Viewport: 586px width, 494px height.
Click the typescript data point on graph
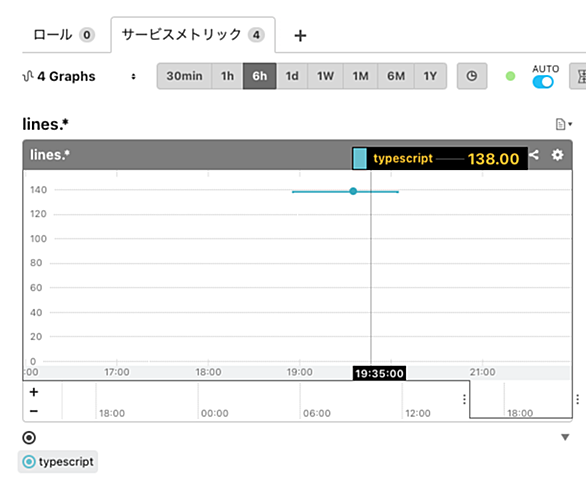[x=353, y=191]
